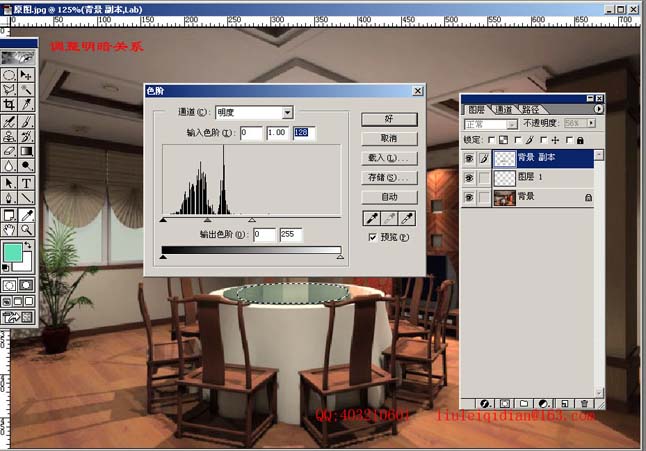Screen dimensions: 646x451
Task: Select the Notes tool
Action: [9, 215]
